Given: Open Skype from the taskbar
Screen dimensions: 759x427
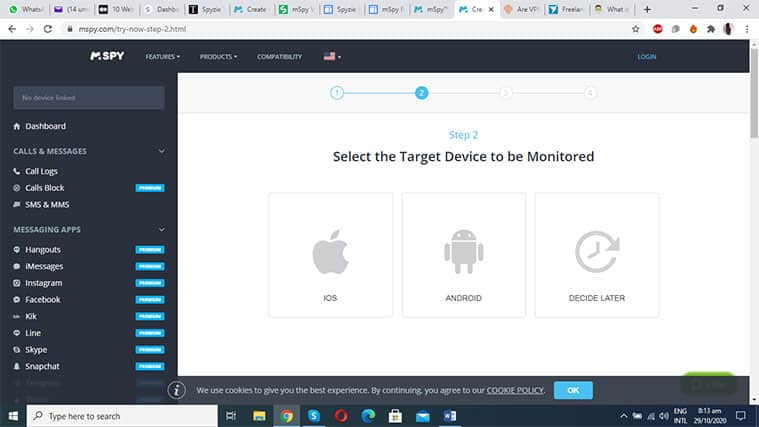Looking at the screenshot, I should click(x=314, y=416).
